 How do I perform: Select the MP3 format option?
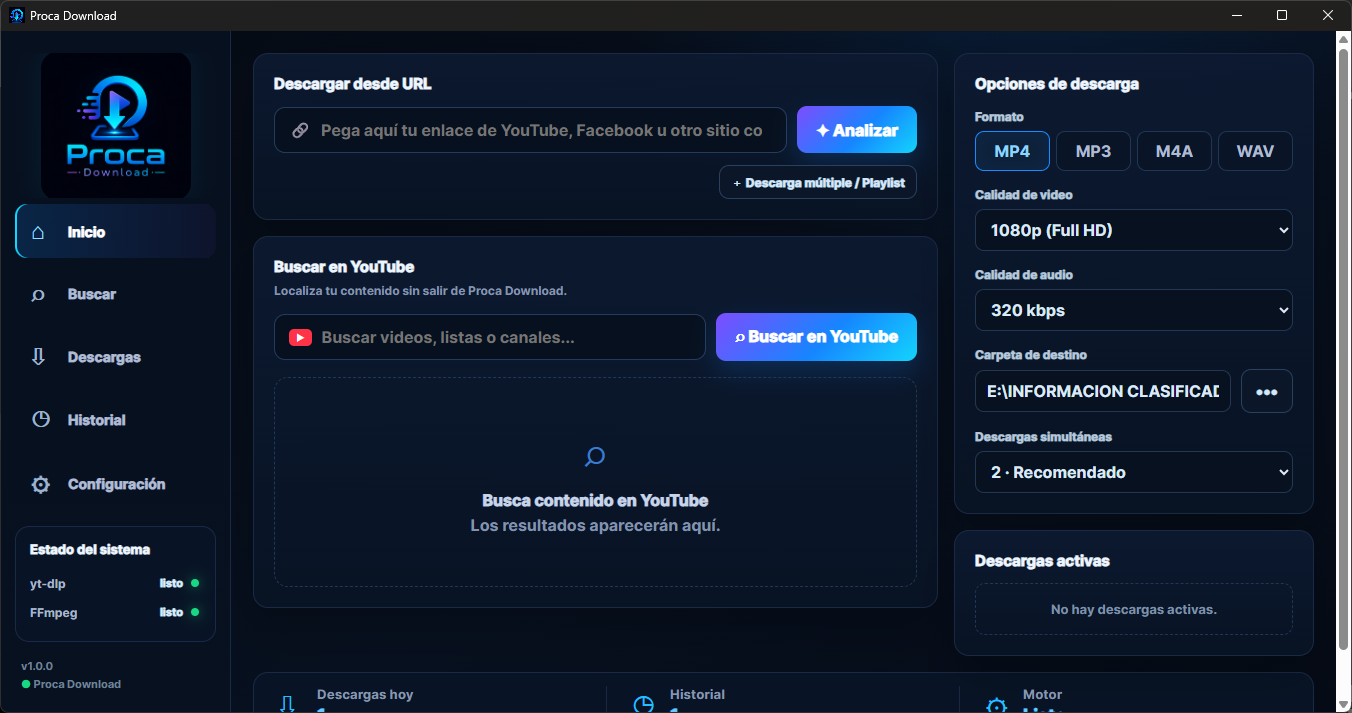click(1093, 151)
